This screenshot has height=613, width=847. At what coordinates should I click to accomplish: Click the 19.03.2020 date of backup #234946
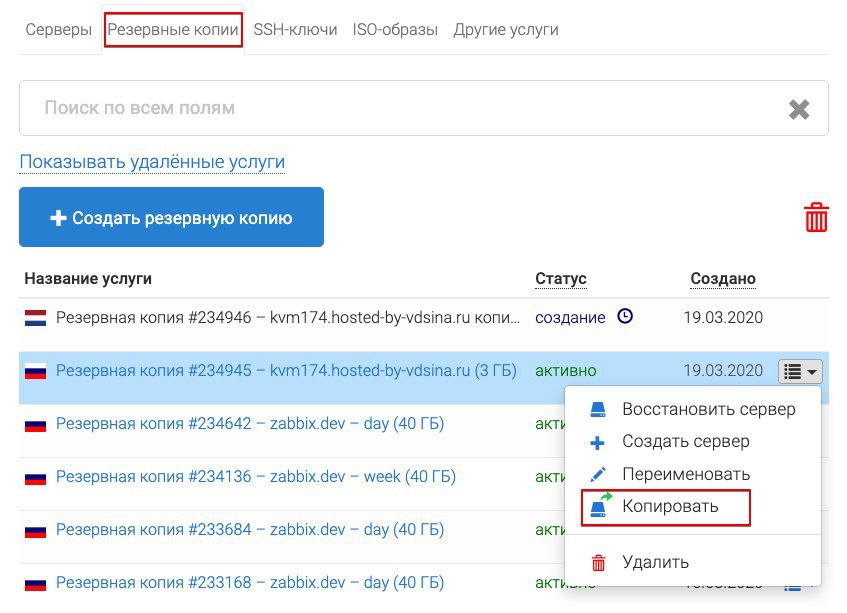click(723, 318)
